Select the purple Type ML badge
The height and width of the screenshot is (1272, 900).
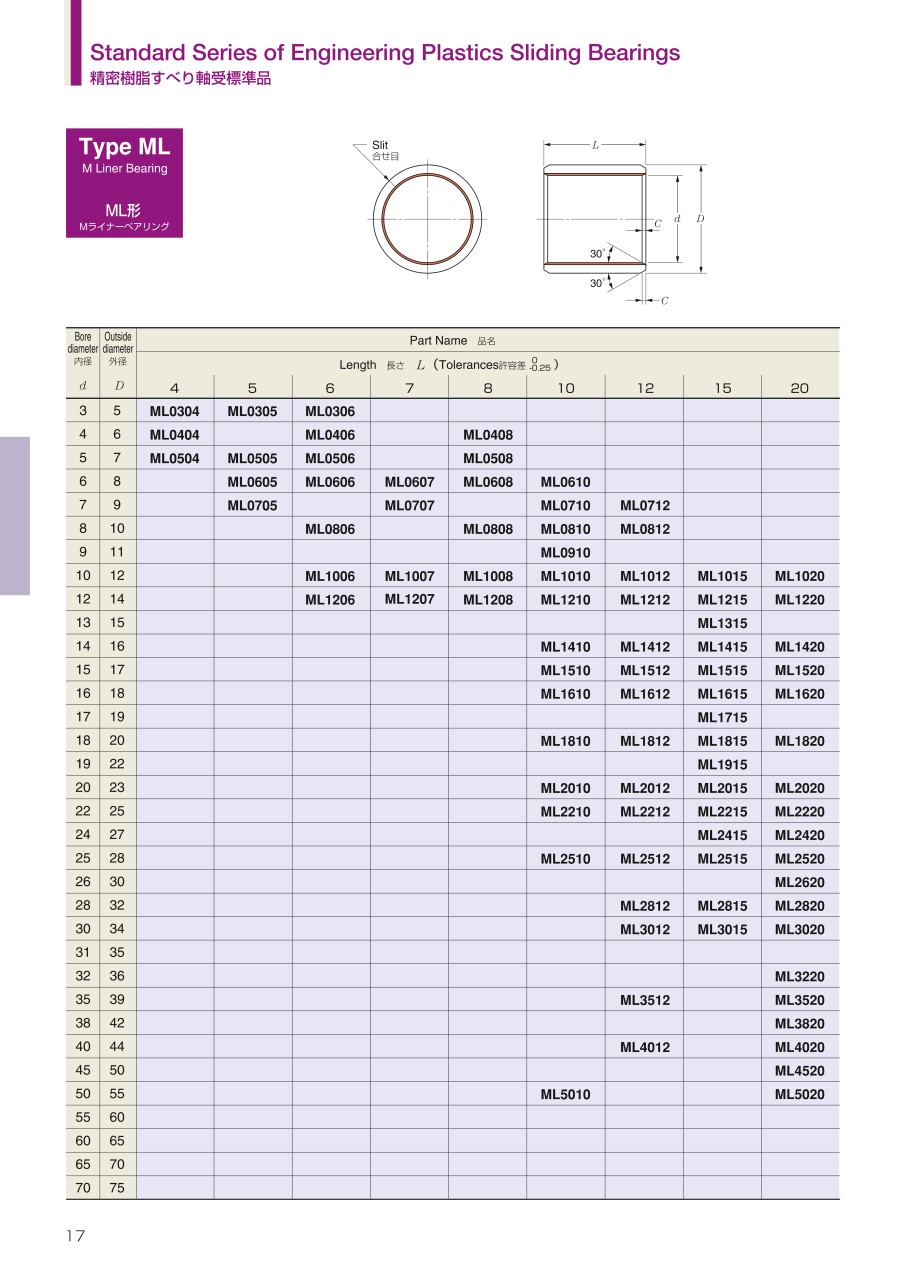pos(125,183)
